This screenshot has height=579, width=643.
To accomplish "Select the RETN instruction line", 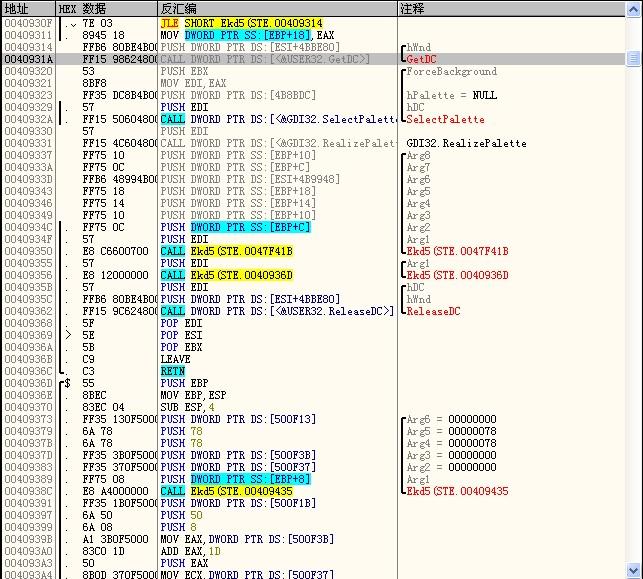I will point(172,371).
